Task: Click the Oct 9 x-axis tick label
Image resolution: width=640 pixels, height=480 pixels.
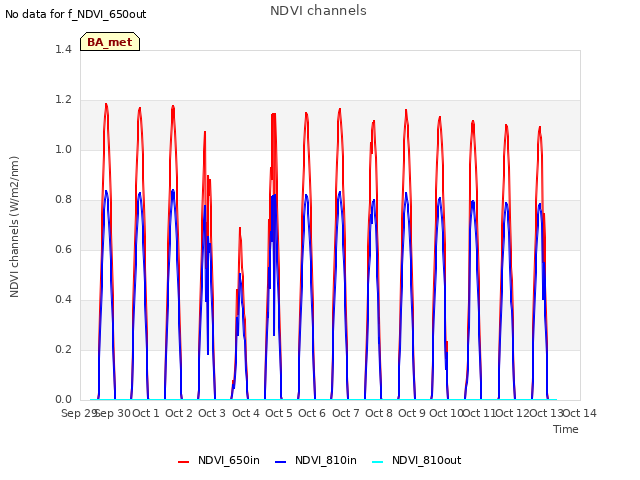Action: (x=412, y=413)
